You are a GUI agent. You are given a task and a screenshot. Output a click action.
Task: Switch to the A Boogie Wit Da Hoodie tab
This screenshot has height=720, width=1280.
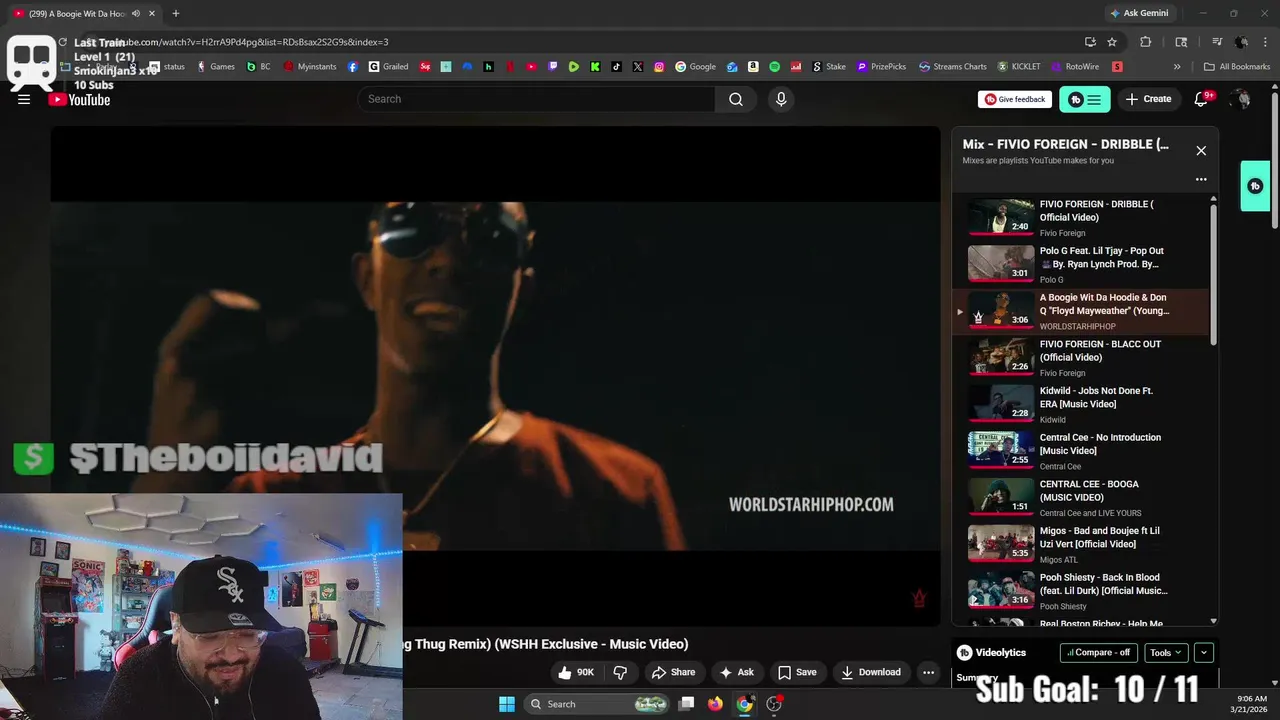[x=85, y=13]
